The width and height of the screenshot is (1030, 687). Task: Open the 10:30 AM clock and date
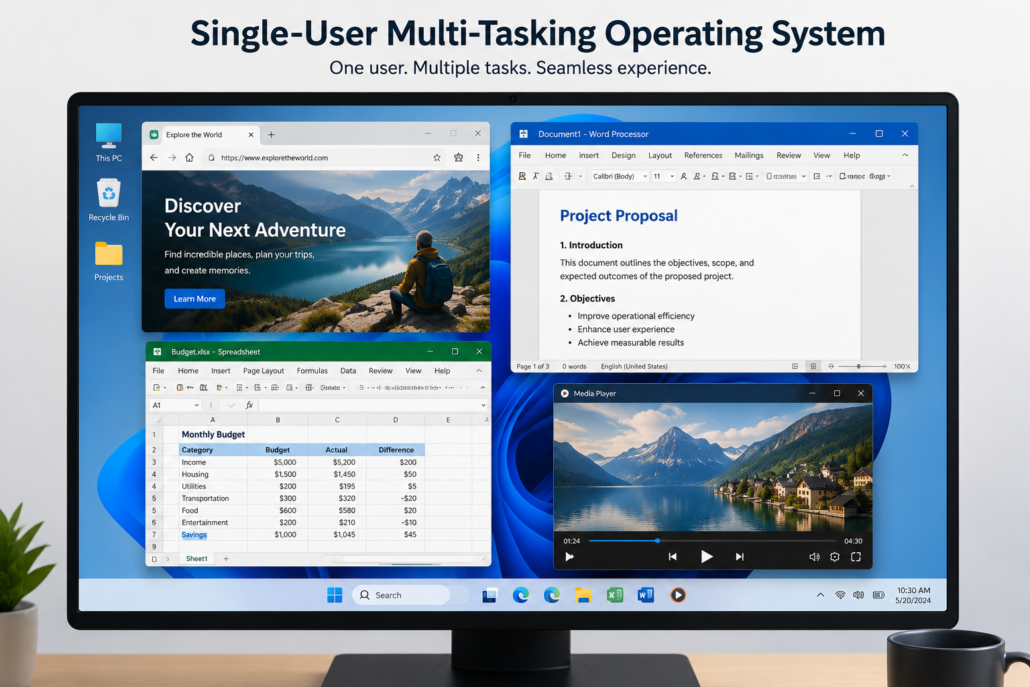pos(913,595)
